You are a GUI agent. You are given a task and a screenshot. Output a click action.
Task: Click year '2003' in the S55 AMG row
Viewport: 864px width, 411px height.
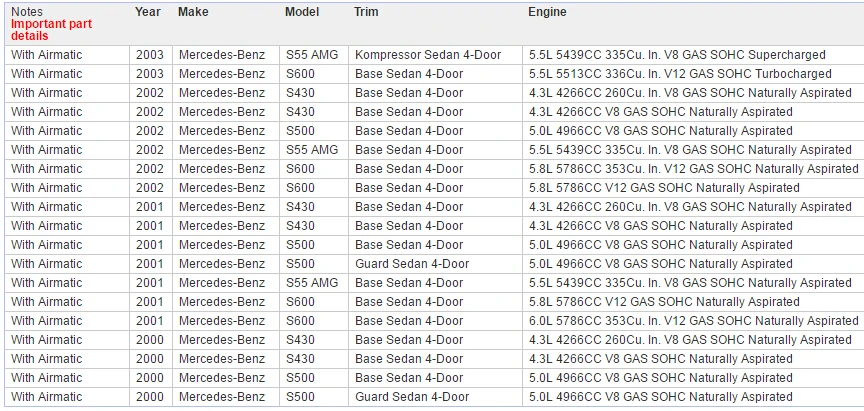pyautogui.click(x=150, y=55)
